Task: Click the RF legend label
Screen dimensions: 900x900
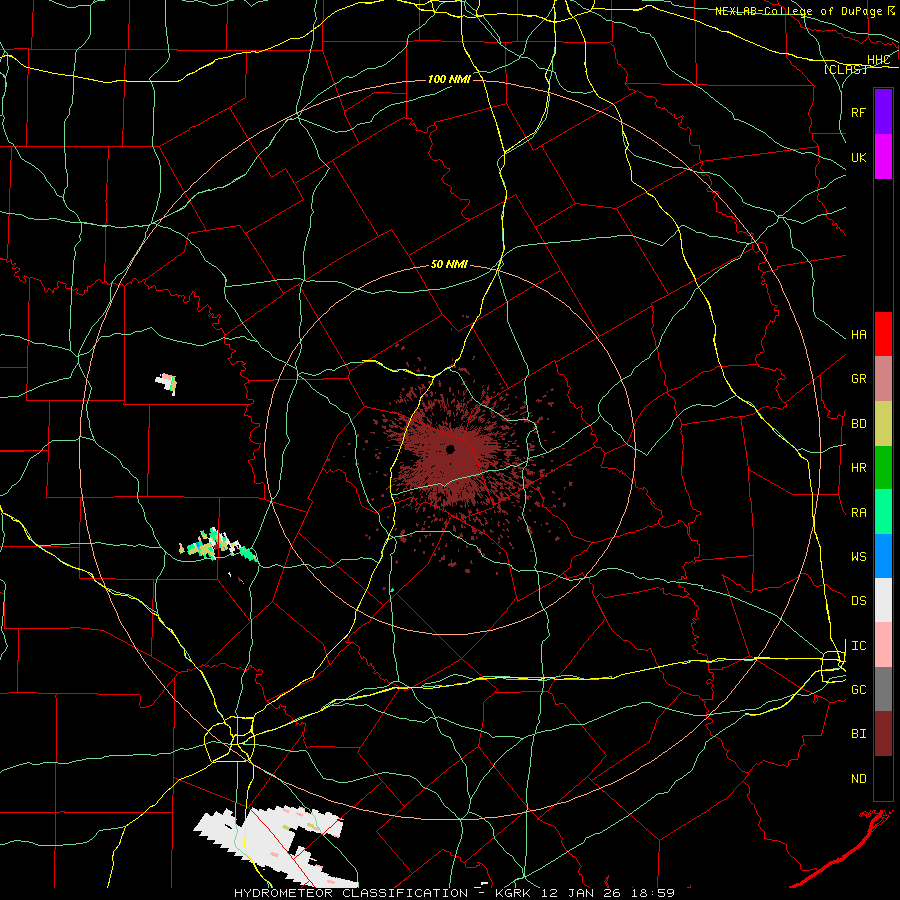Action: [858, 112]
